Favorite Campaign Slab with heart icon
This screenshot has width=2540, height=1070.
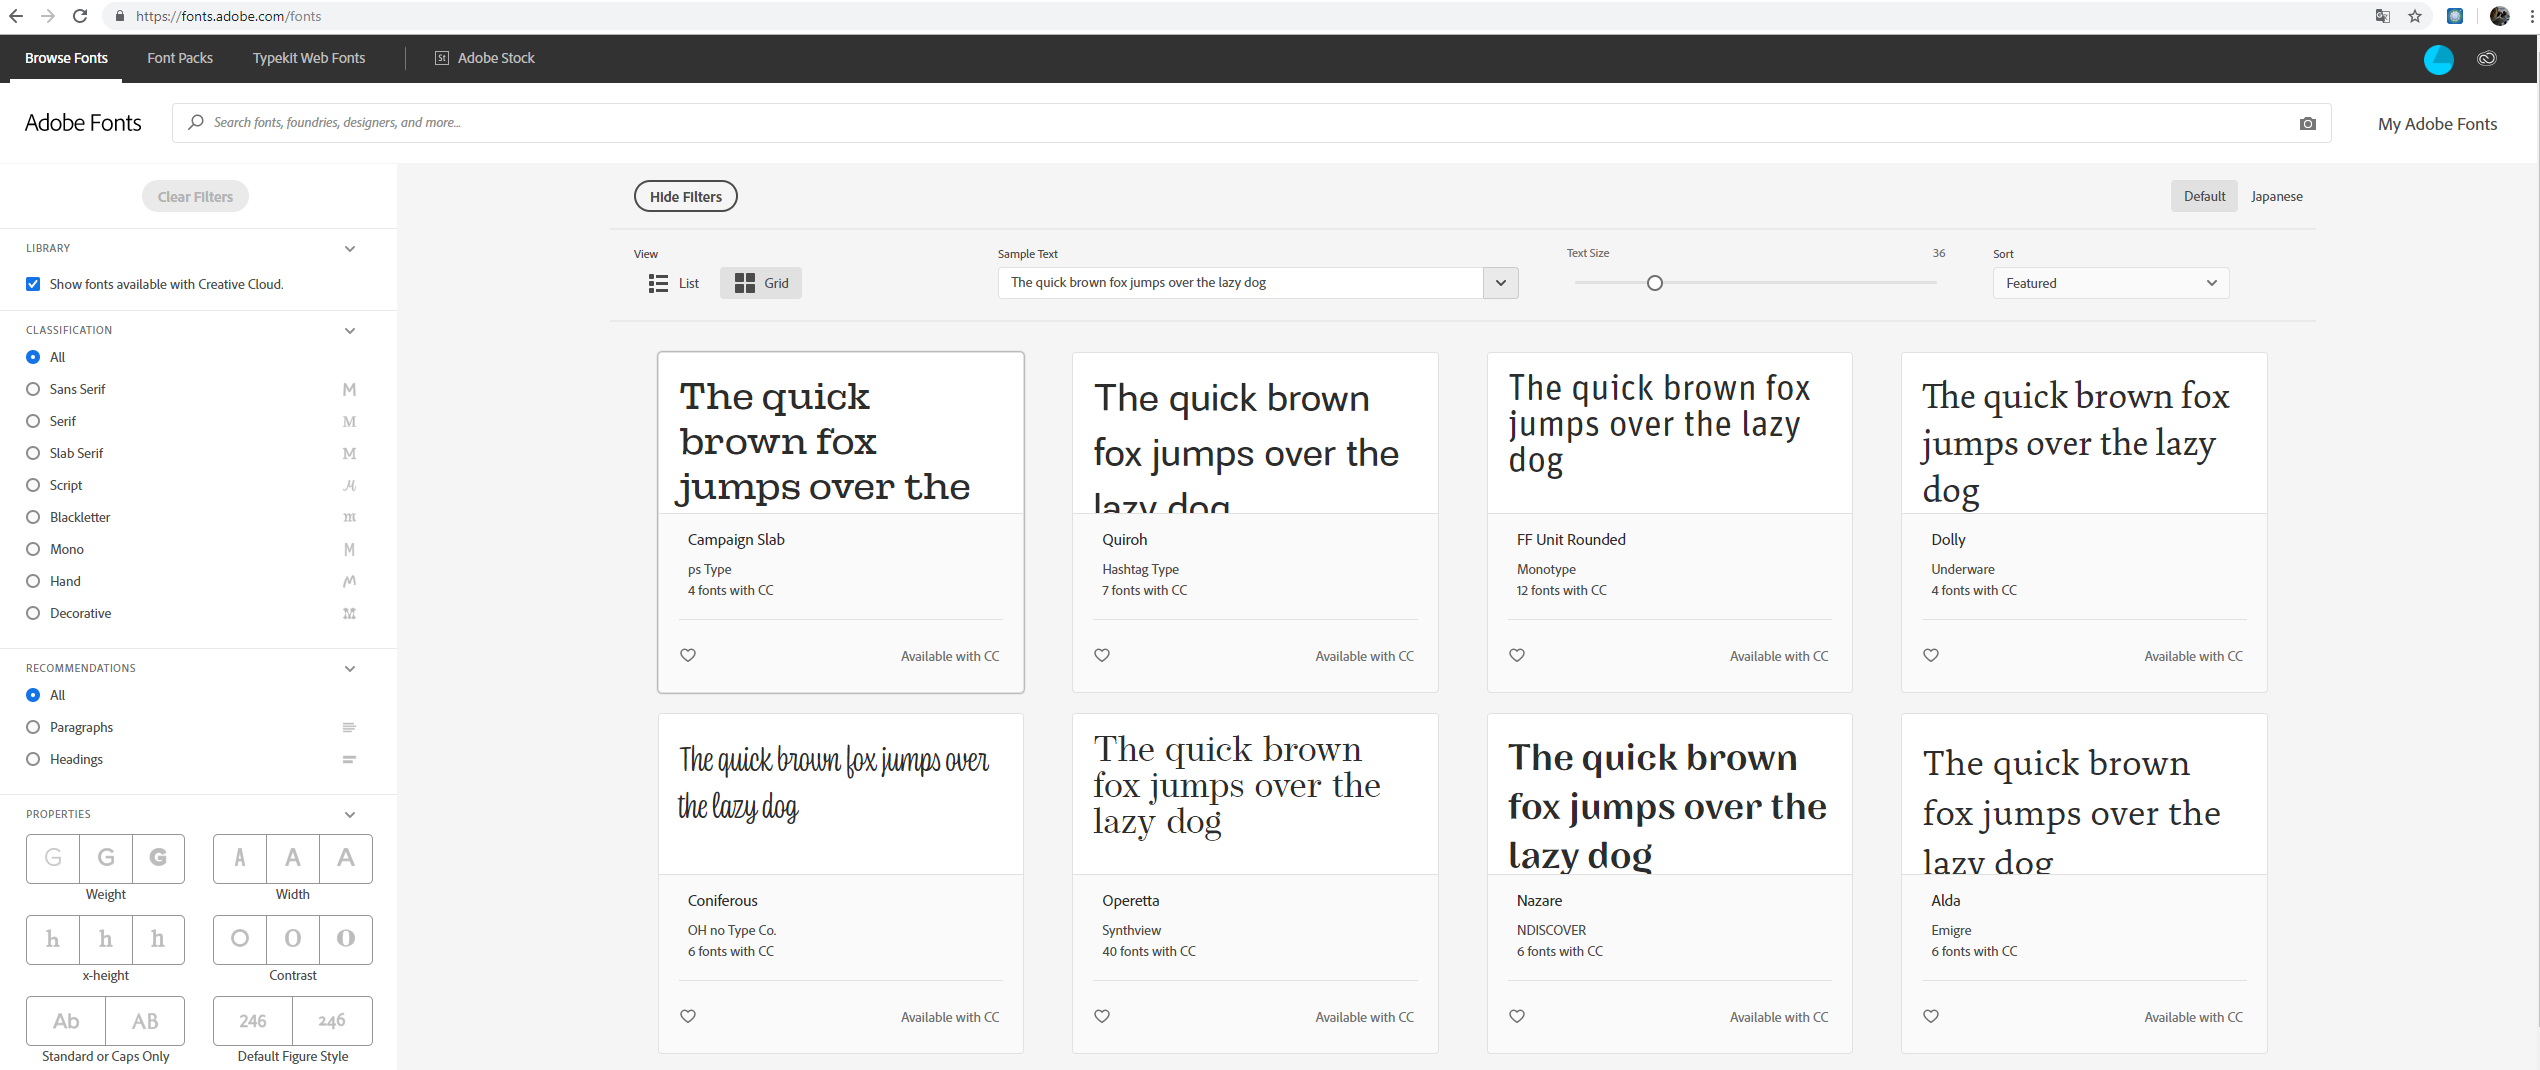688,655
